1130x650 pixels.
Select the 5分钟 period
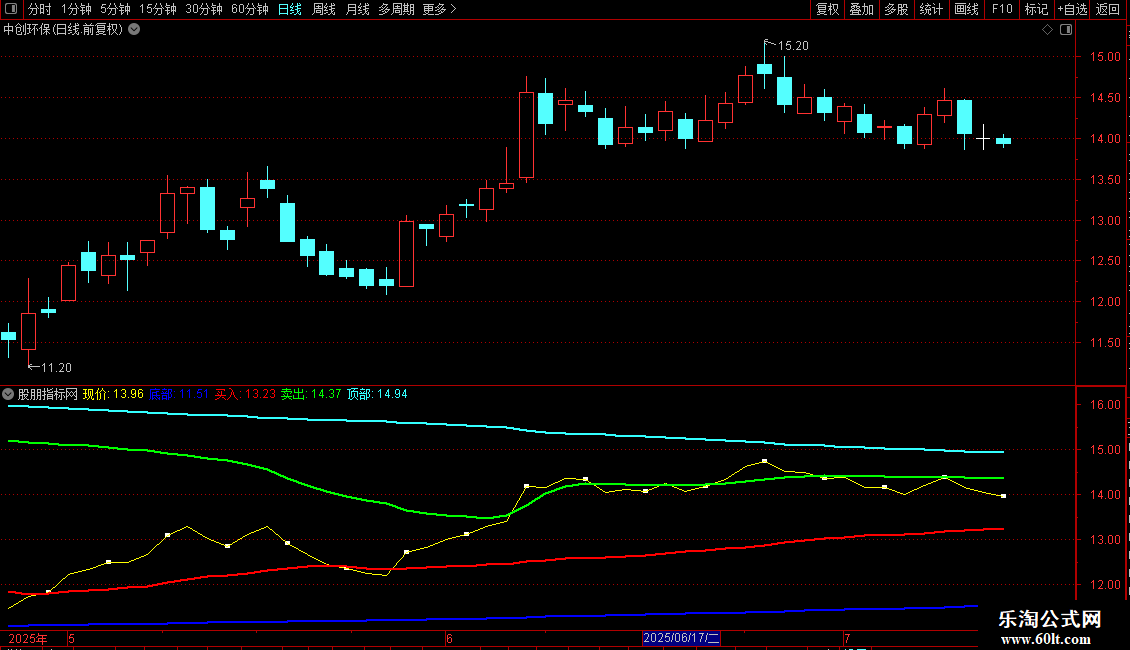coord(115,9)
